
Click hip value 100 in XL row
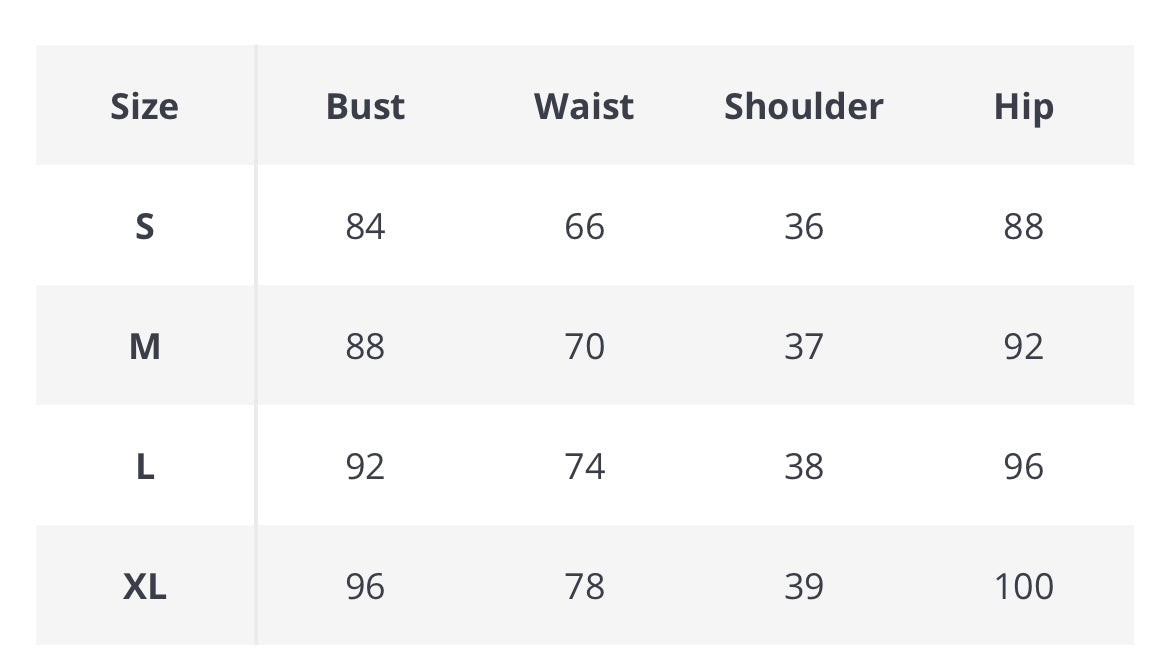(1023, 587)
